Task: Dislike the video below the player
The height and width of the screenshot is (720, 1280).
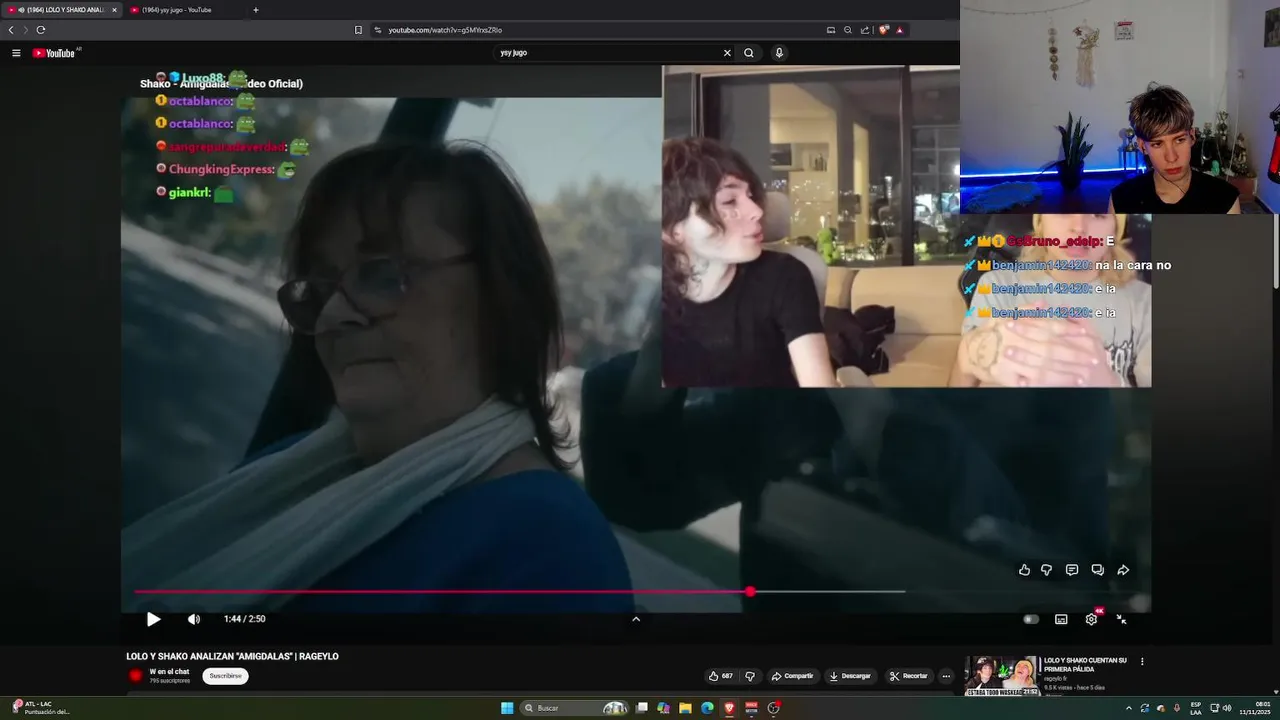Action: 750,676
